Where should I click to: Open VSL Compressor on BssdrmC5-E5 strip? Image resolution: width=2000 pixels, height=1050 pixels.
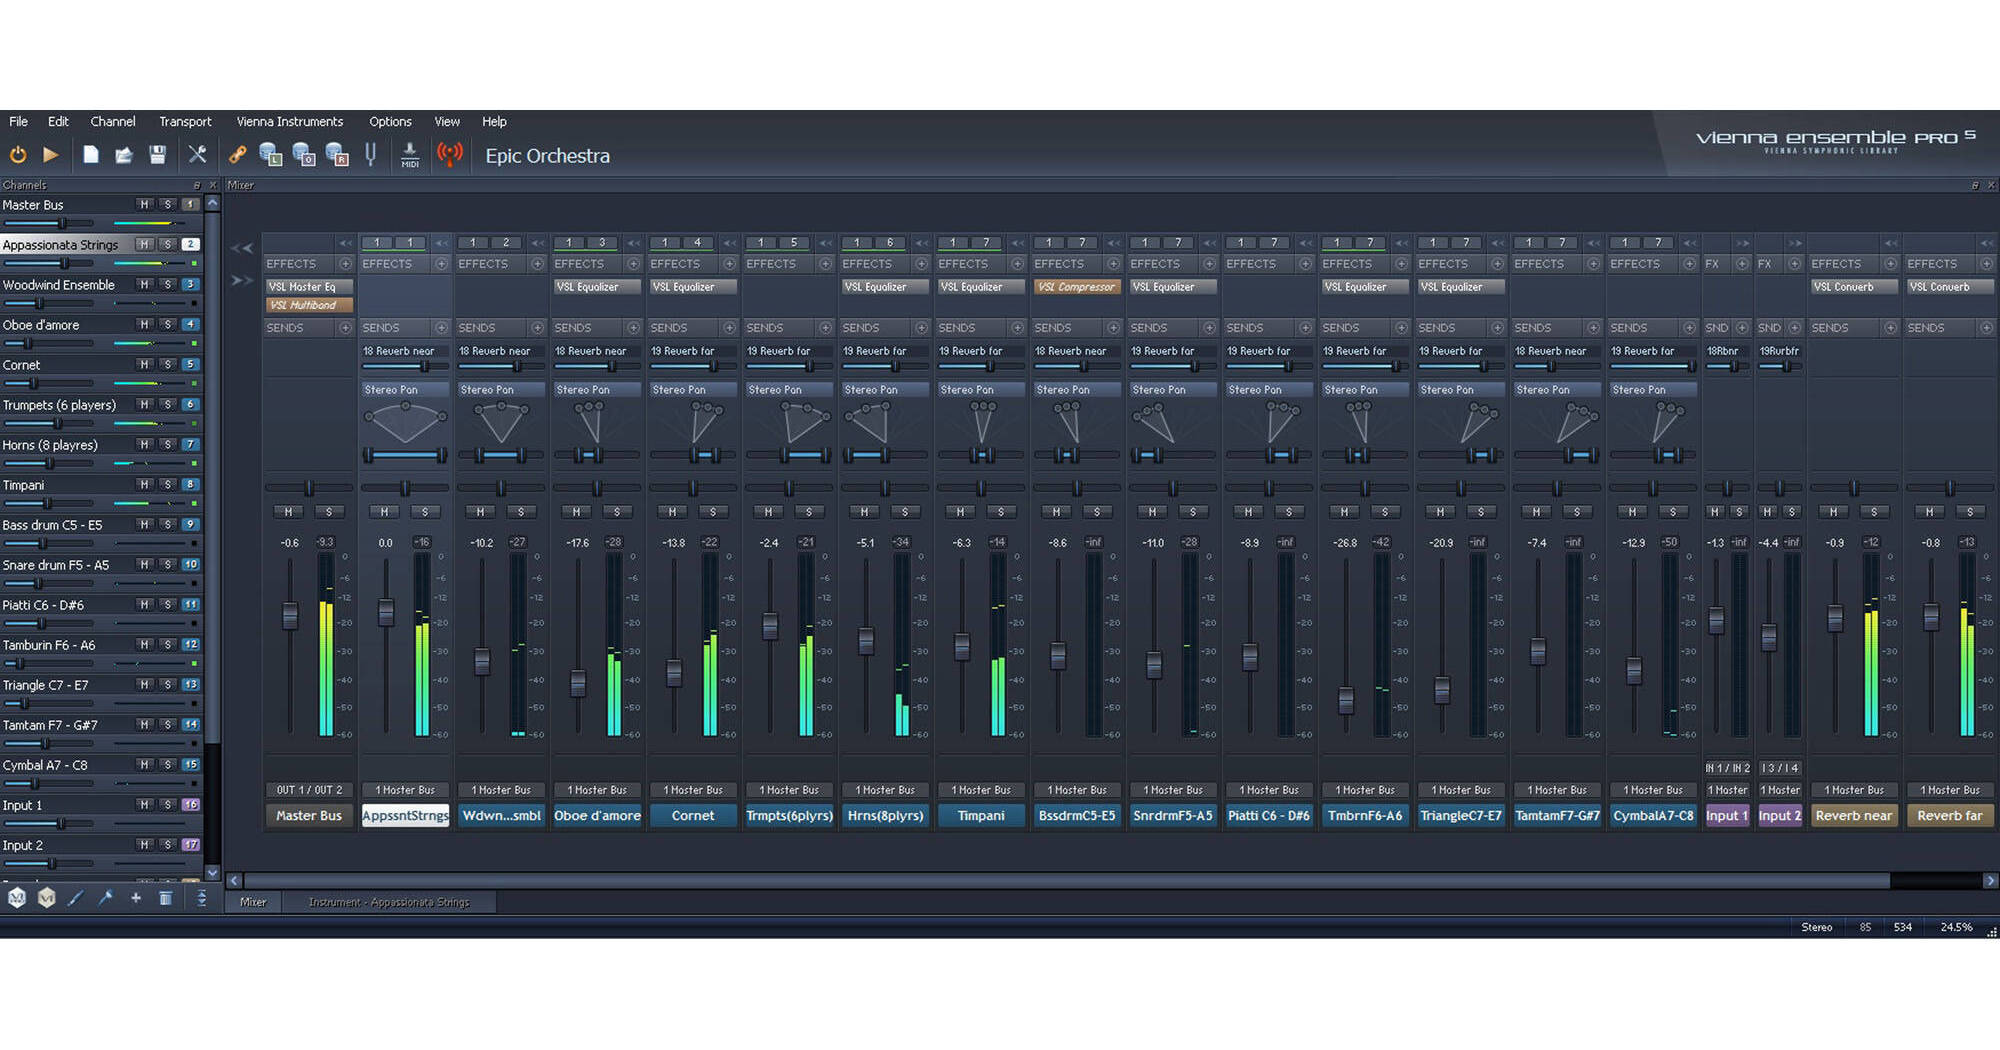pyautogui.click(x=1077, y=287)
